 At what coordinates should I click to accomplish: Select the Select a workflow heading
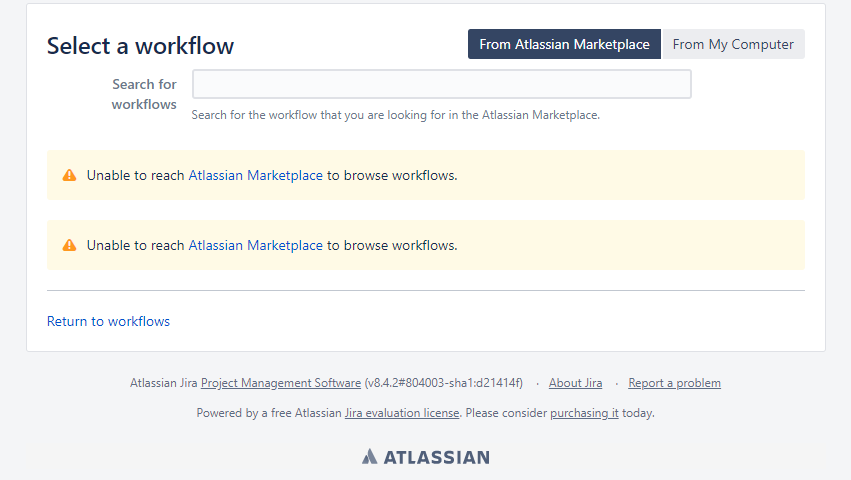(x=141, y=46)
